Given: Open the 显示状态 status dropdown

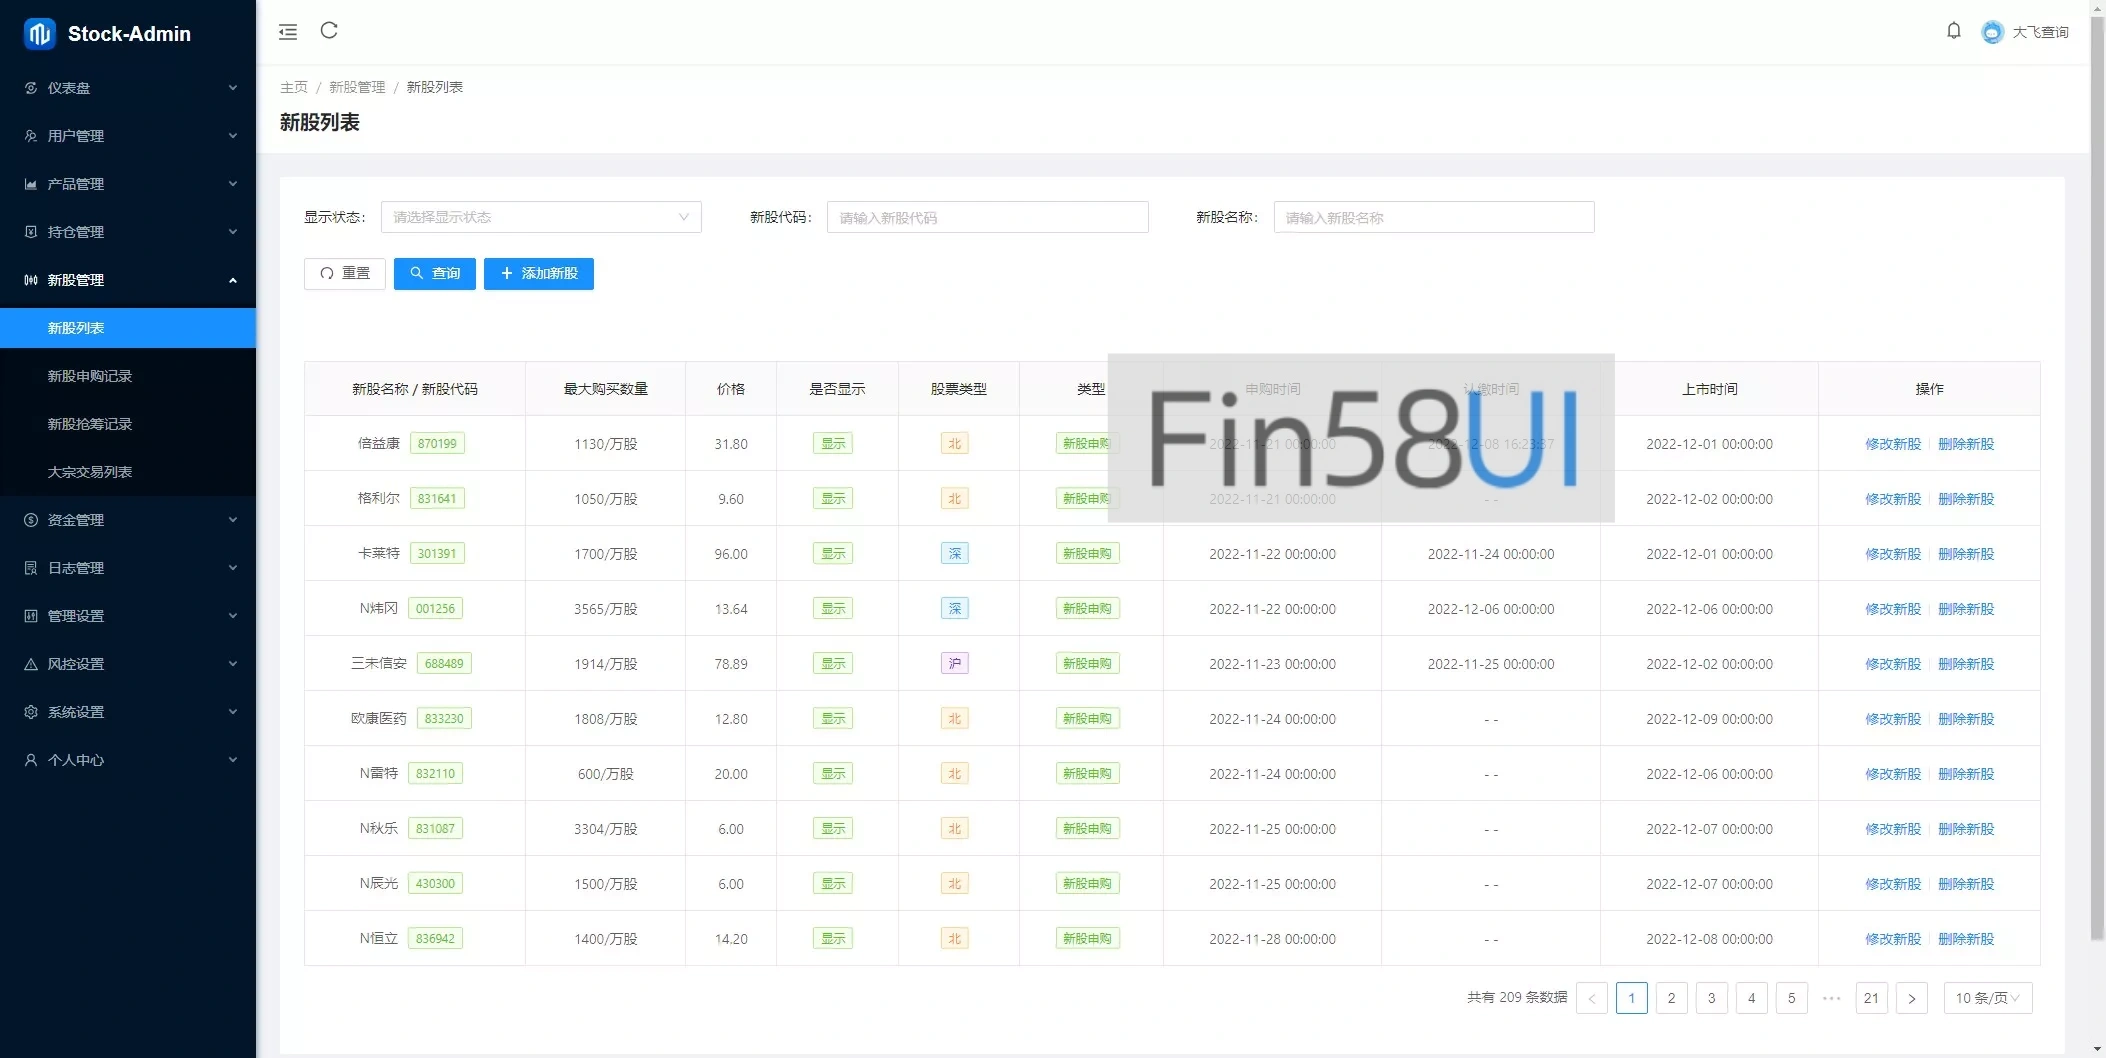Looking at the screenshot, I should coord(541,217).
